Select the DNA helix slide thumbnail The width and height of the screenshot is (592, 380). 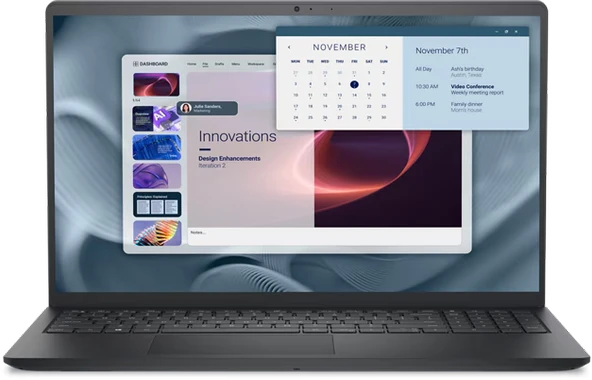pos(157,233)
